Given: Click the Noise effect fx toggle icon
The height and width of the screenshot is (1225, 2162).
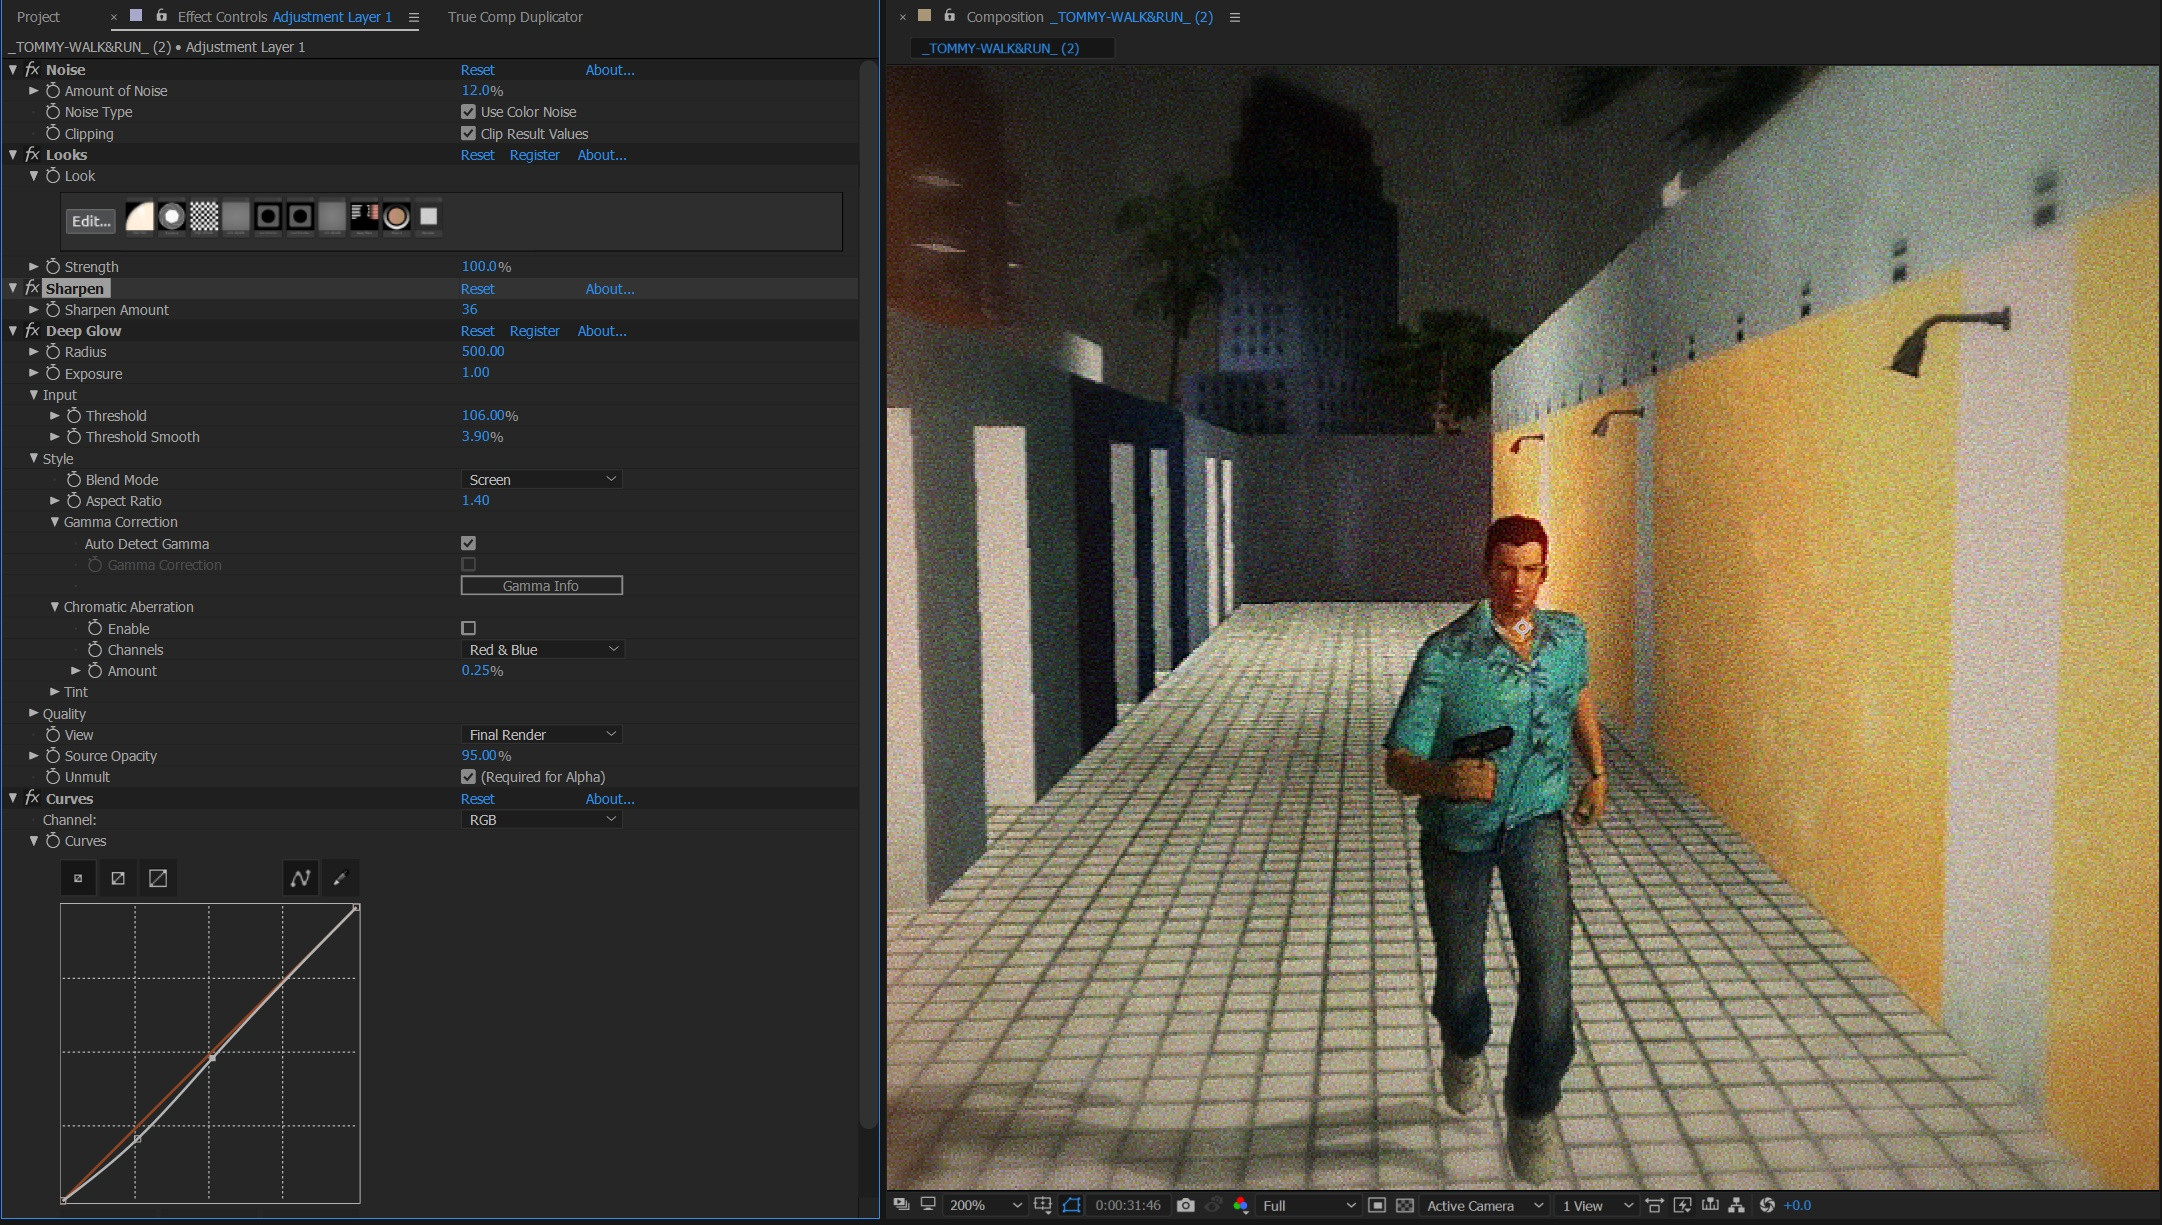Looking at the screenshot, I should [x=32, y=70].
